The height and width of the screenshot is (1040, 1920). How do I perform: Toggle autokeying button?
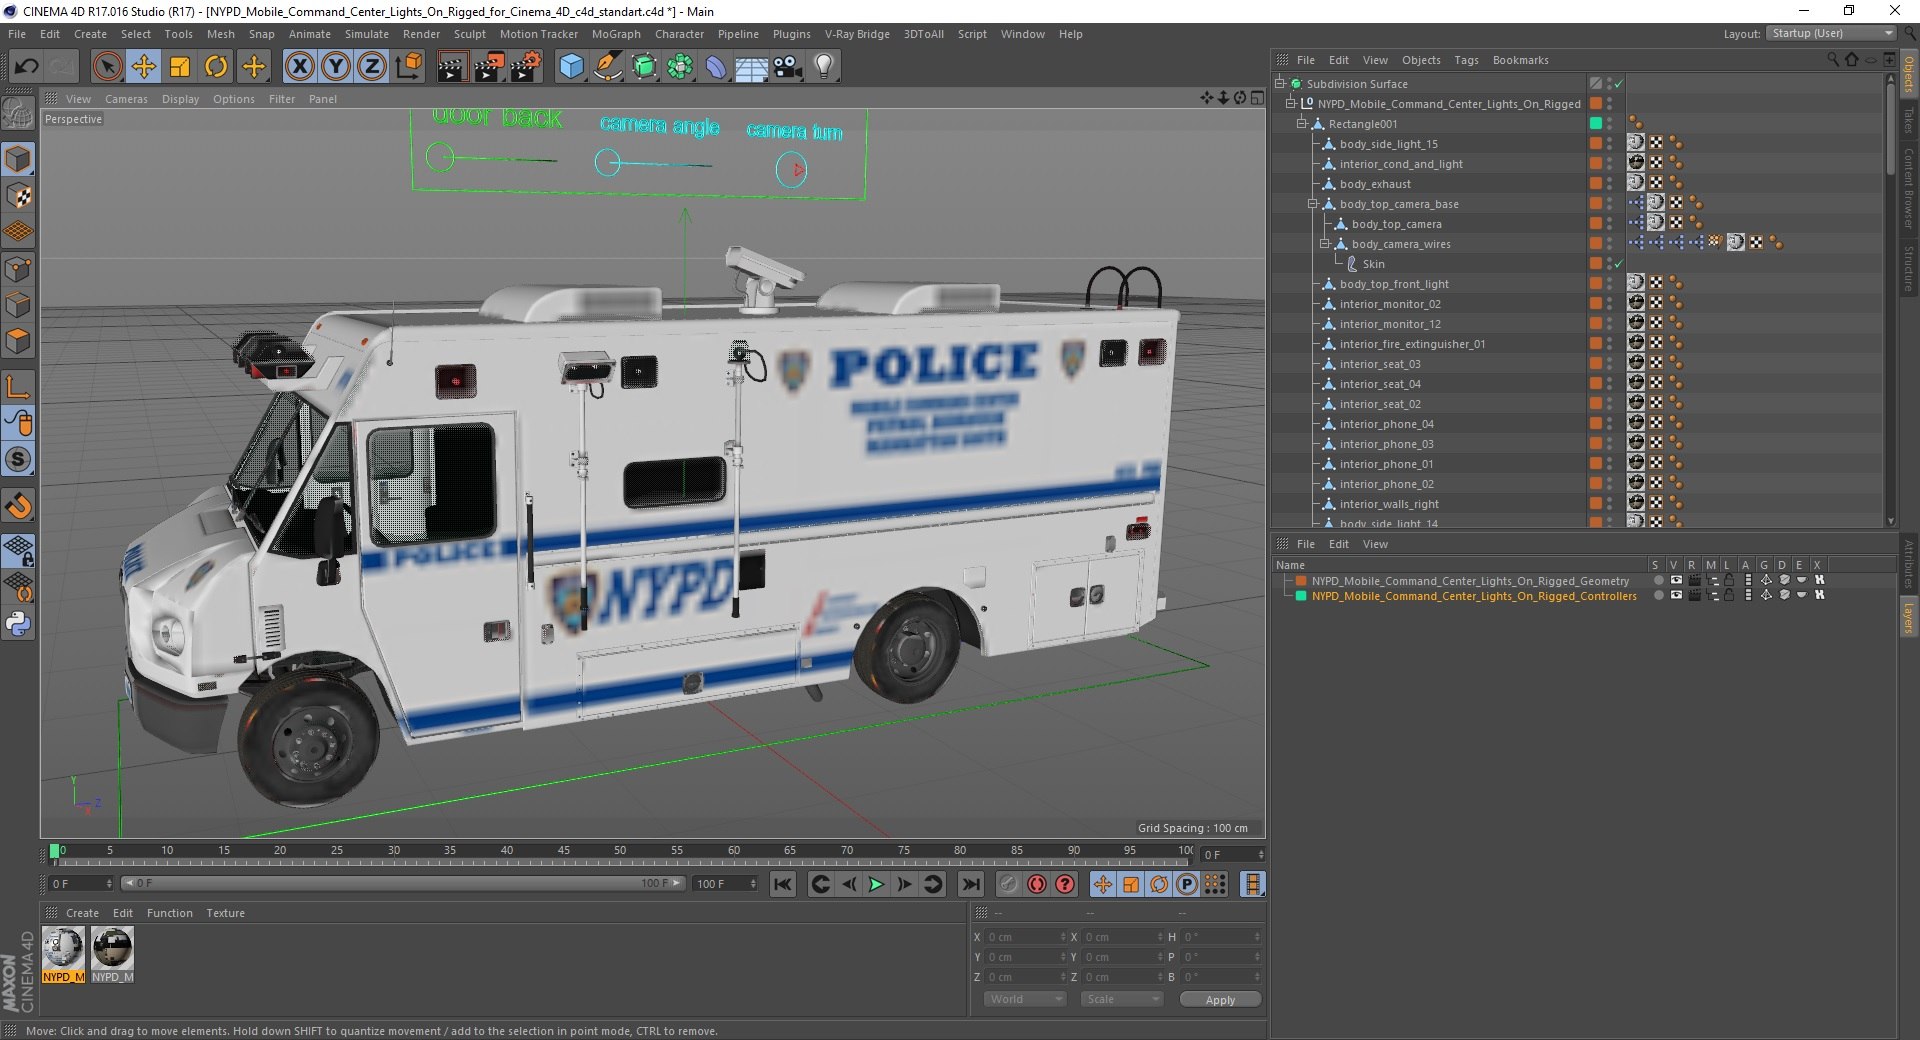coord(1037,884)
